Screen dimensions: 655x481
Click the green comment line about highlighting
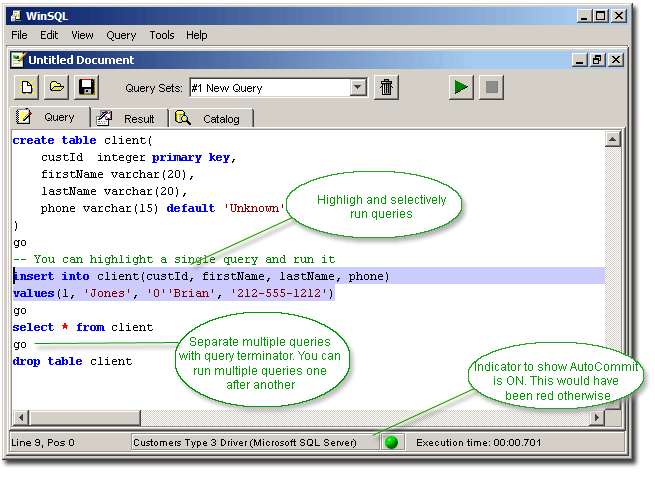pyautogui.click(x=174, y=259)
